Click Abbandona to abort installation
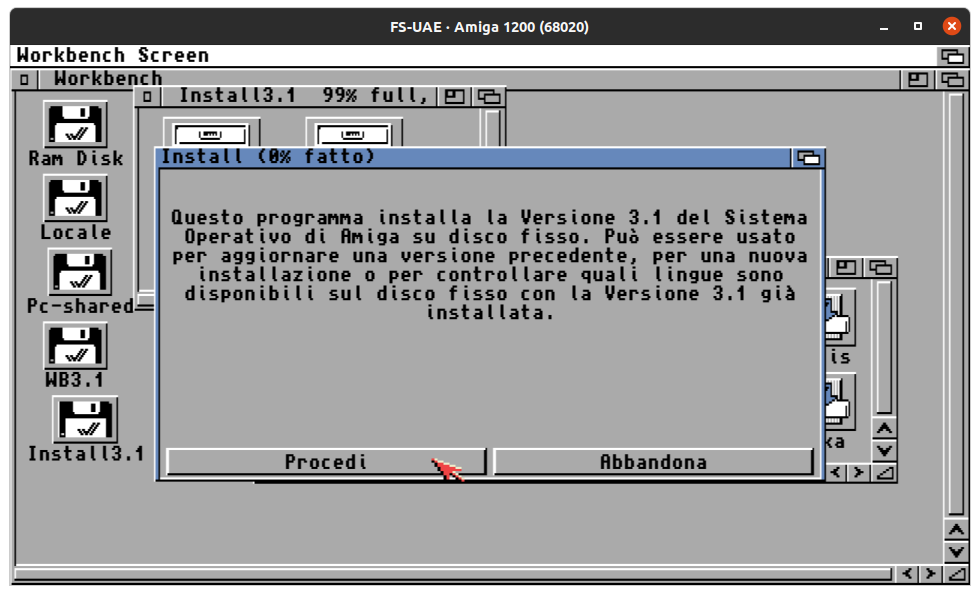The height and width of the screenshot is (595, 980). click(653, 462)
